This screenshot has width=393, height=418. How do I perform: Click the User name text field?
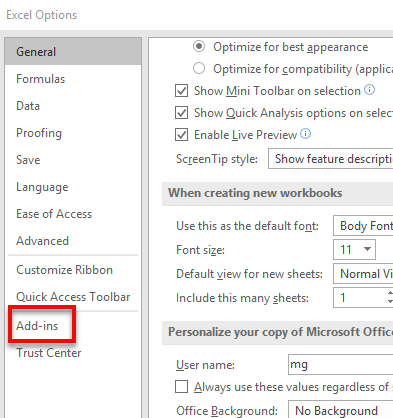pyautogui.click(x=341, y=364)
